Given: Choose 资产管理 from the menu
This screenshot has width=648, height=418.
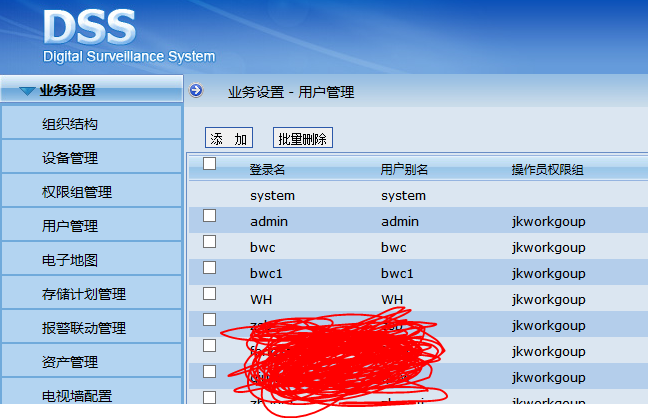Looking at the screenshot, I should tap(70, 362).
